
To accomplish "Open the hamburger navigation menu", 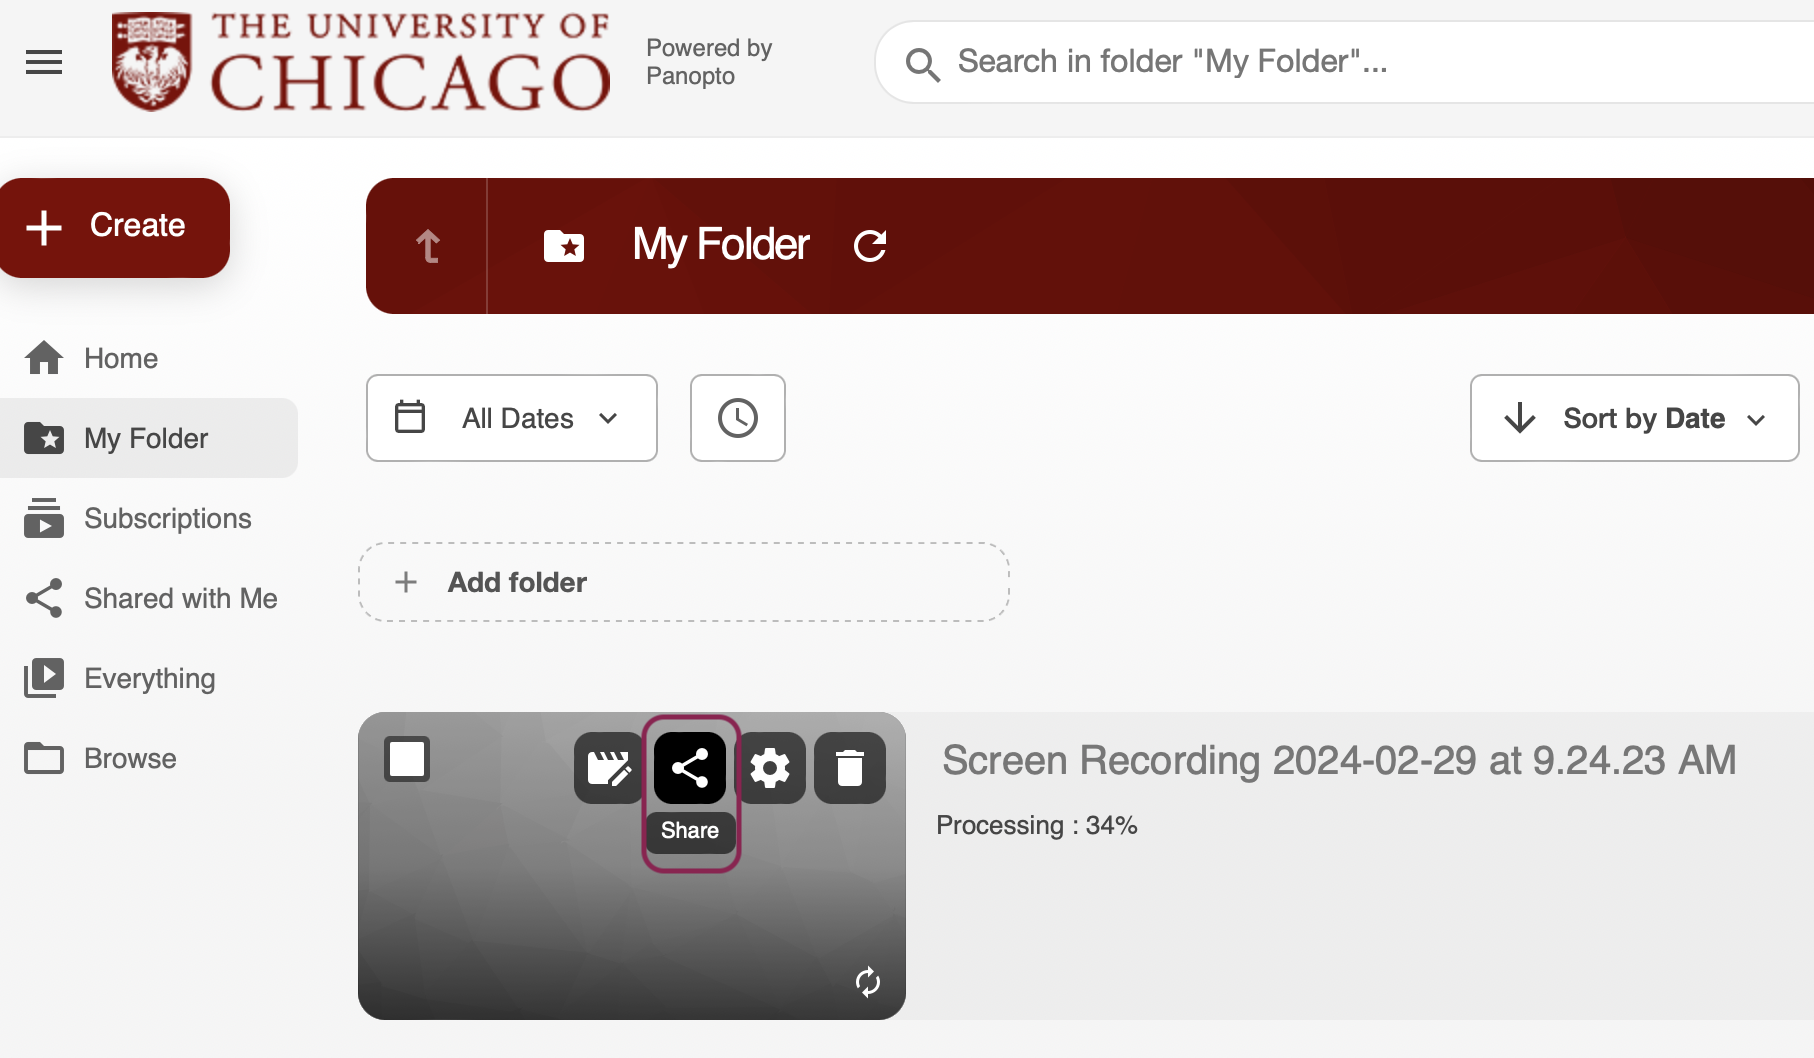I will [44, 62].
